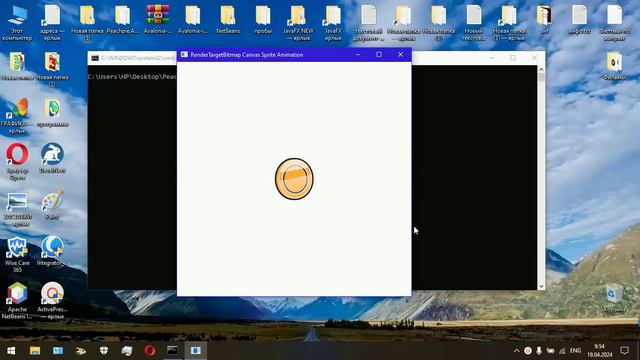Select the Wise Care 365 shortcut
640x360 pixels.
coord(17,254)
